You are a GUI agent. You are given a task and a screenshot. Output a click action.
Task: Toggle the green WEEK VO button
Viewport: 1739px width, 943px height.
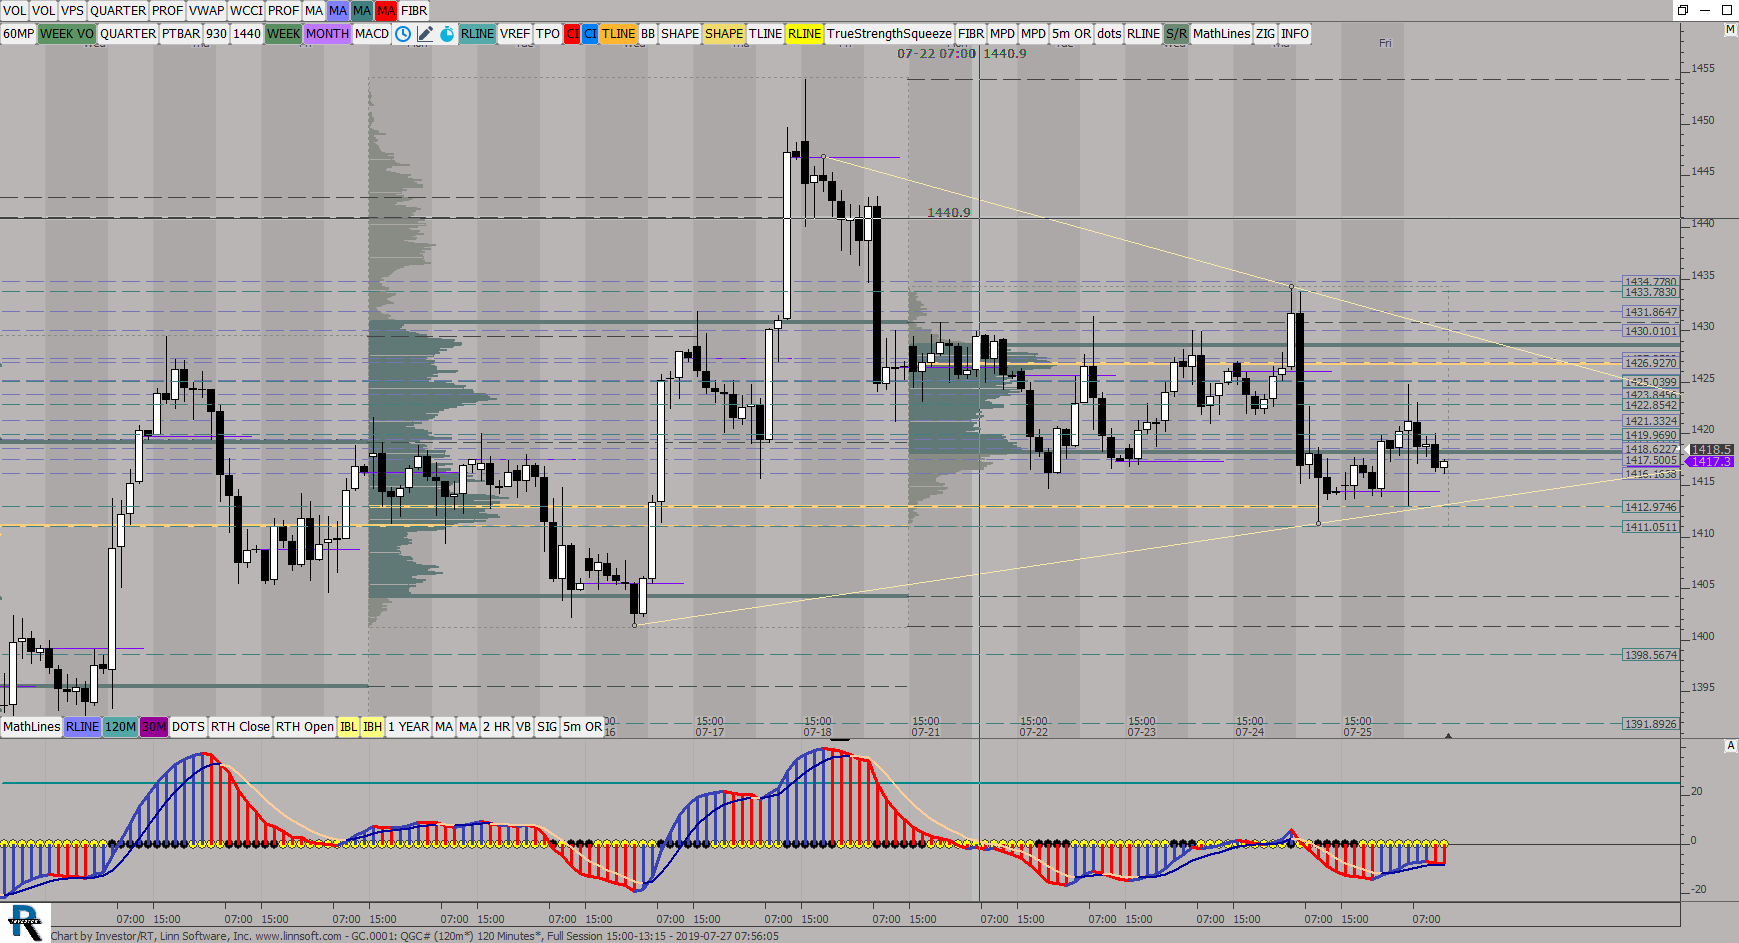[67, 34]
